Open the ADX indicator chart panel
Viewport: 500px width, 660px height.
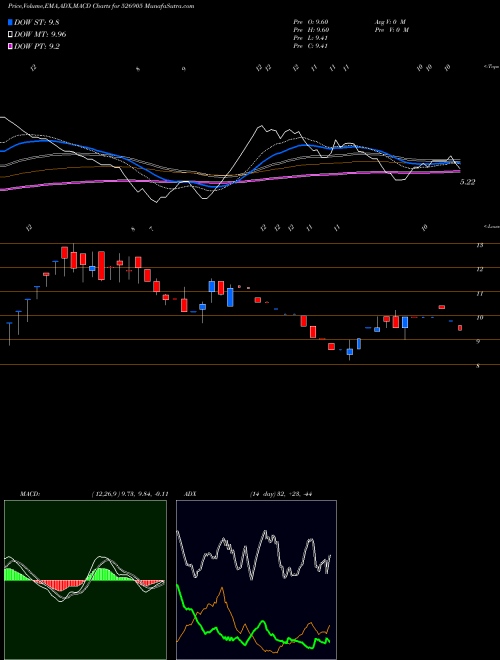[x=256, y=580]
